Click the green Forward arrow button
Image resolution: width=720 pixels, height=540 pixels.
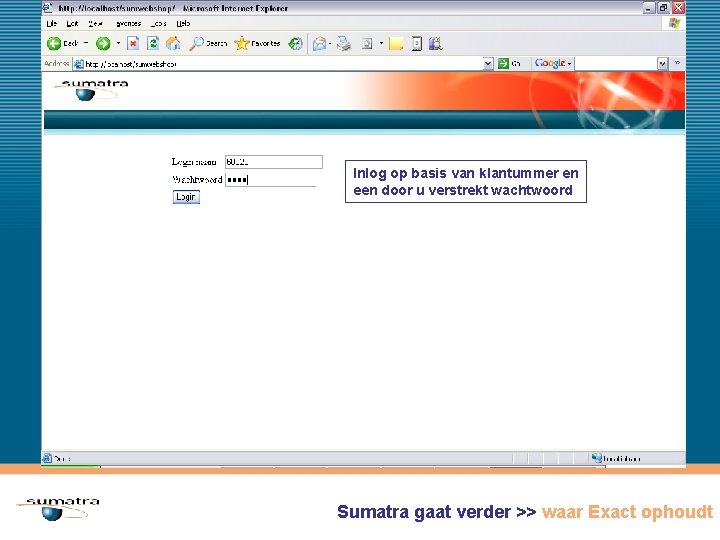click(103, 44)
